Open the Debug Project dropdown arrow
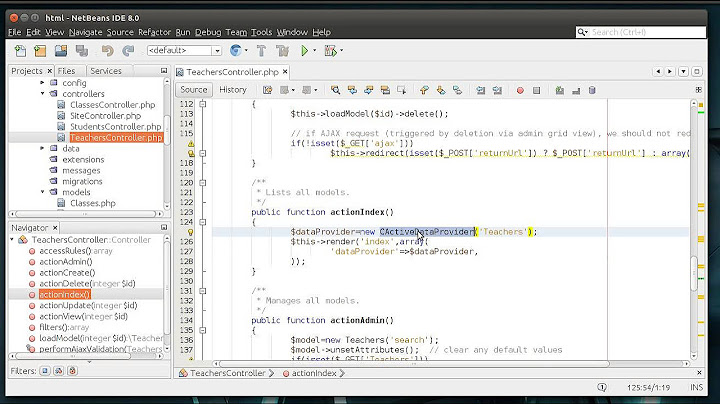720x404 pixels. click(x=341, y=50)
